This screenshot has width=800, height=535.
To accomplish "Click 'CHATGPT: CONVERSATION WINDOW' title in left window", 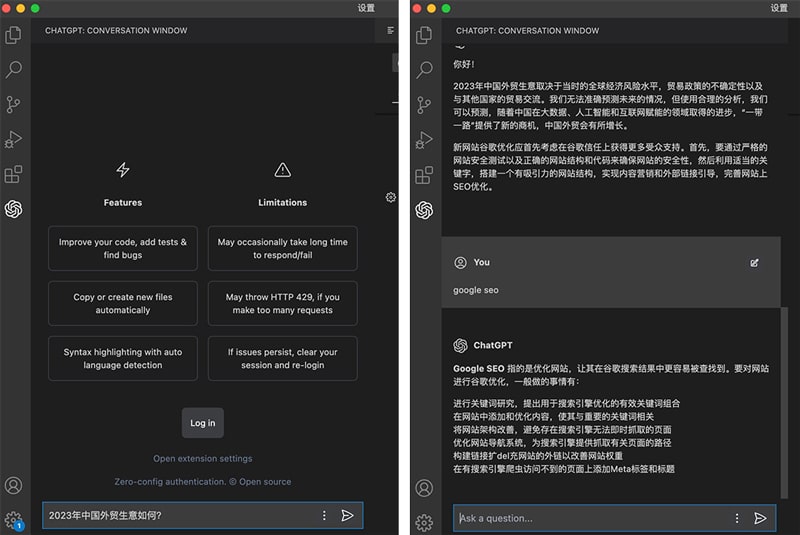I will tap(116, 31).
